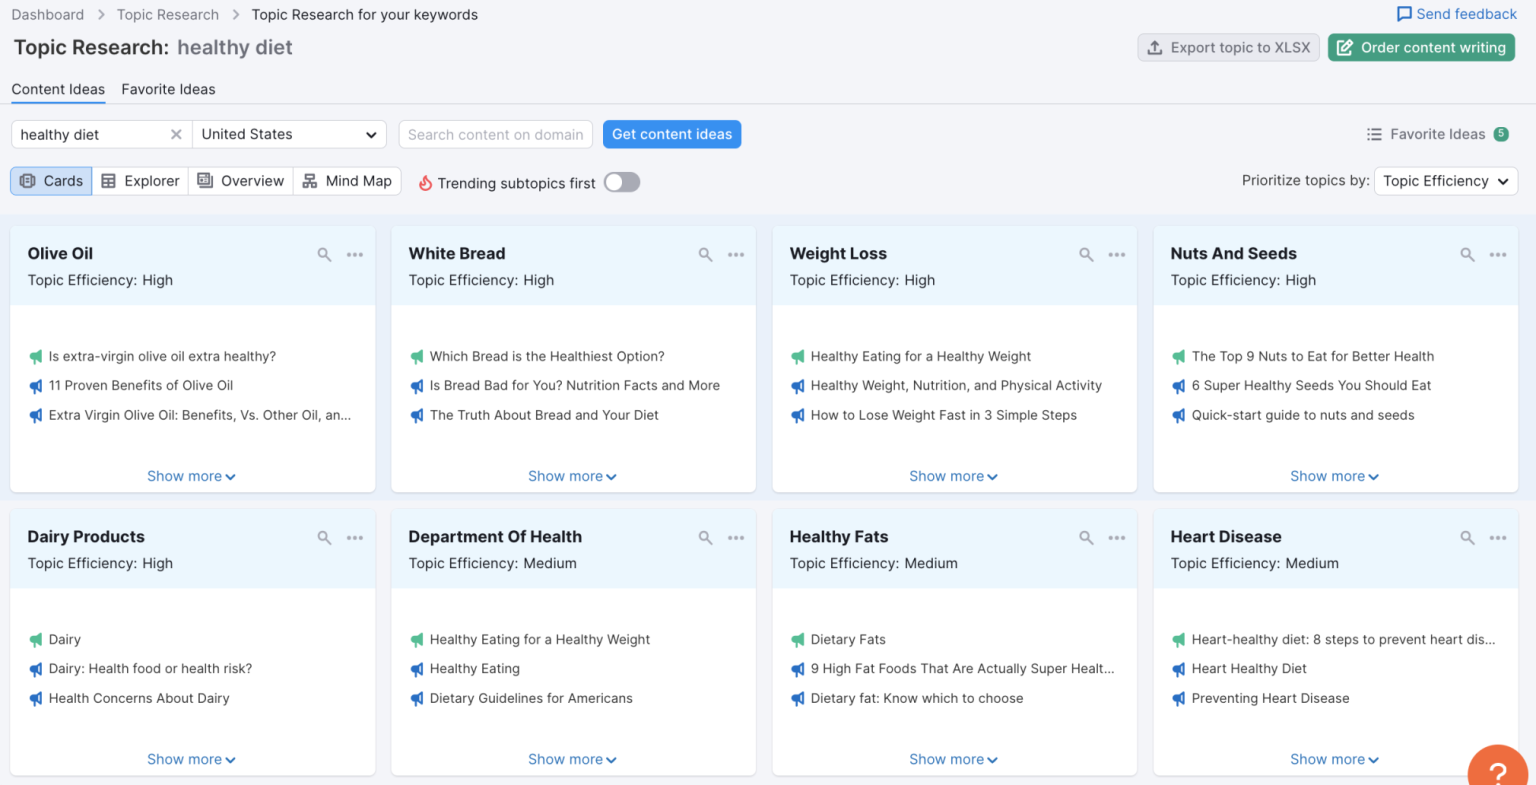Click the orange help question mark button
Screen dimensions: 1536x785
pos(1497,768)
